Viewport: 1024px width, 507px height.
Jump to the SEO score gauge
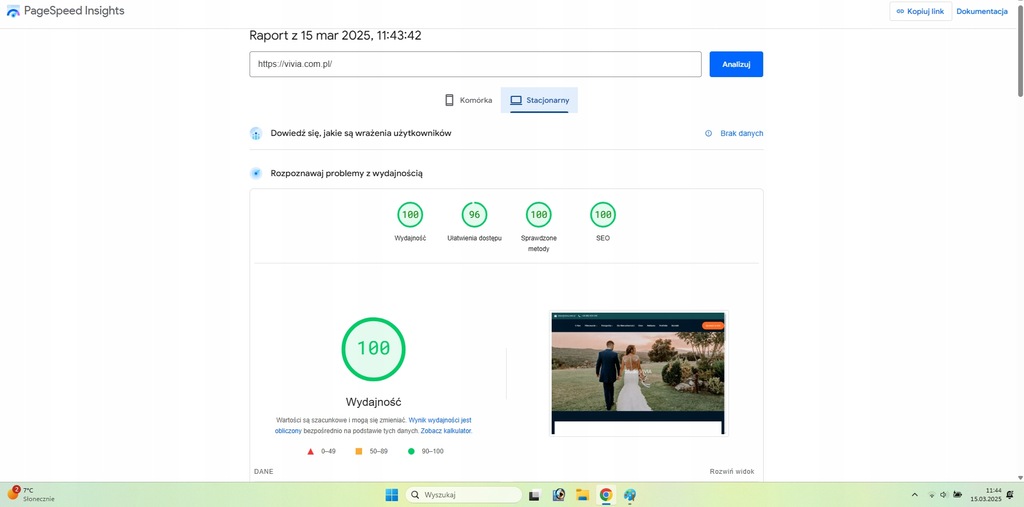point(603,215)
